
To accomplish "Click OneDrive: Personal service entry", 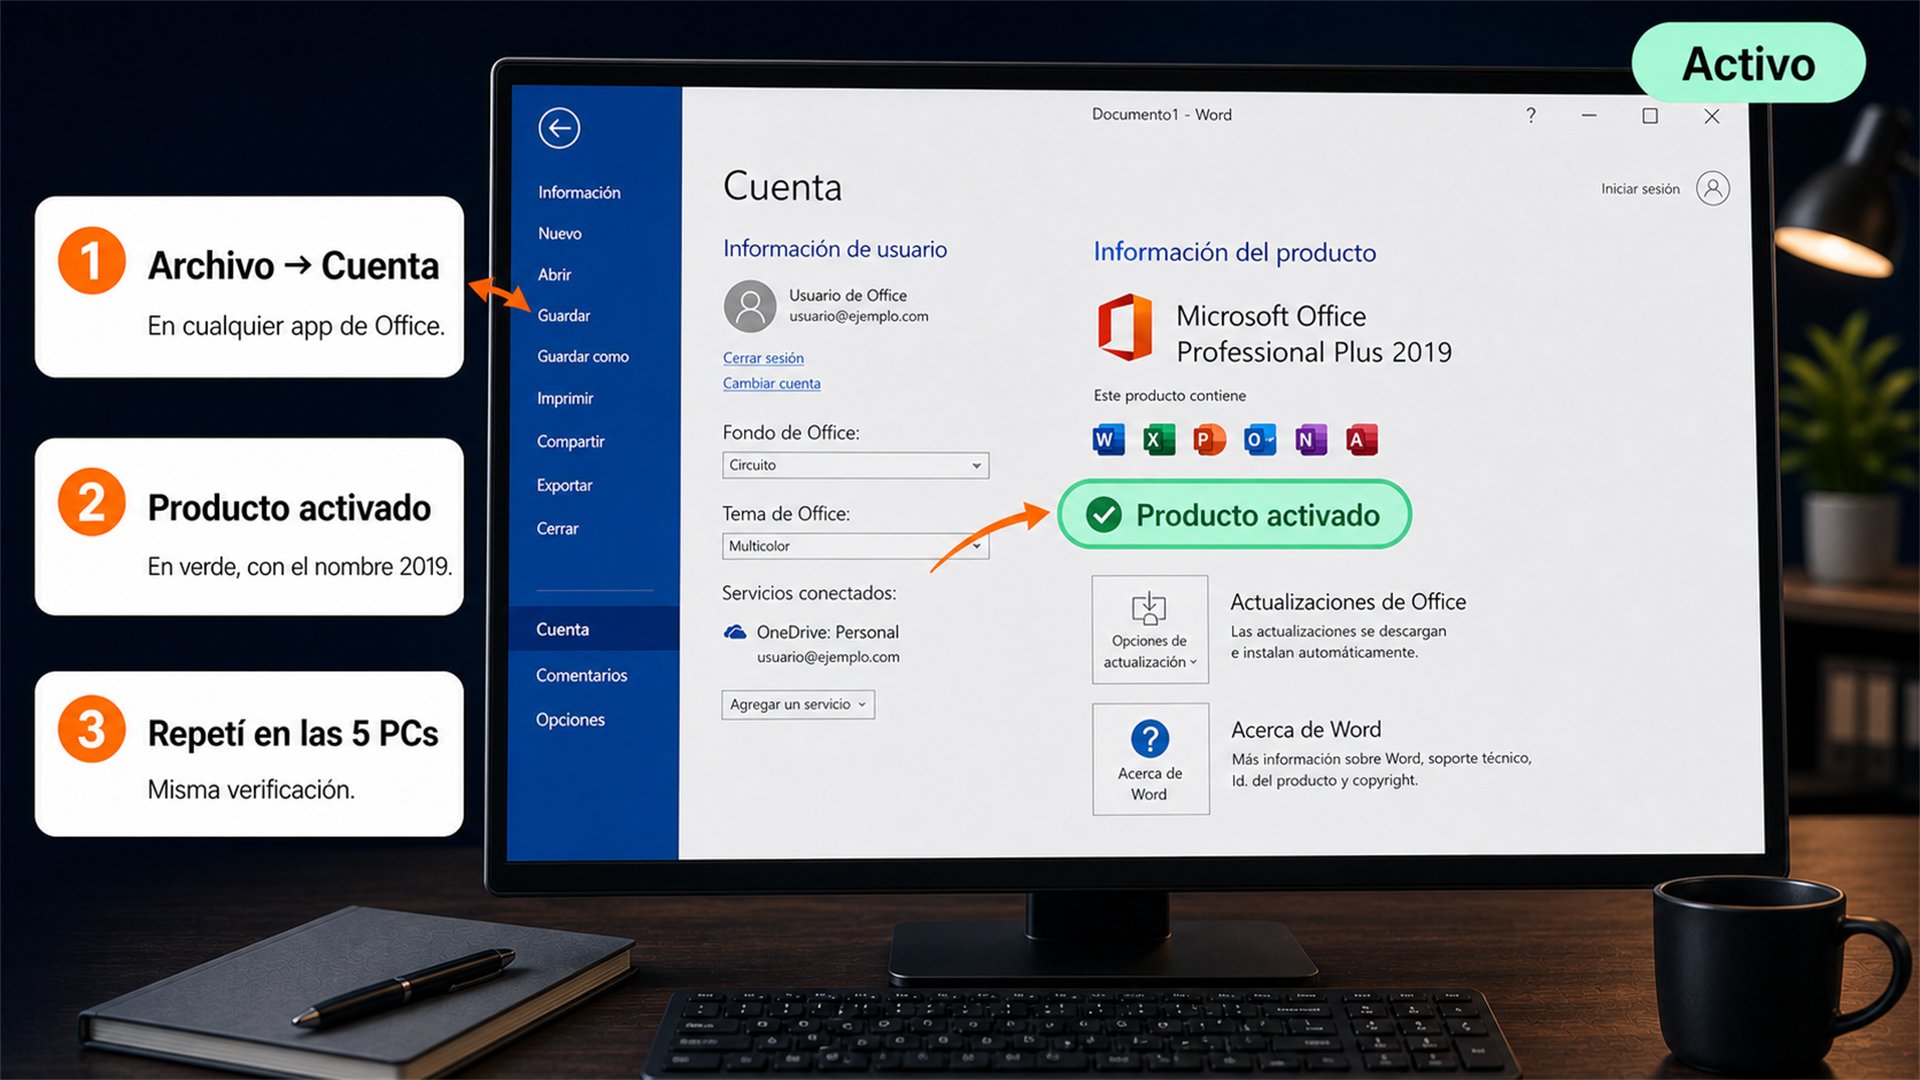I will click(811, 644).
